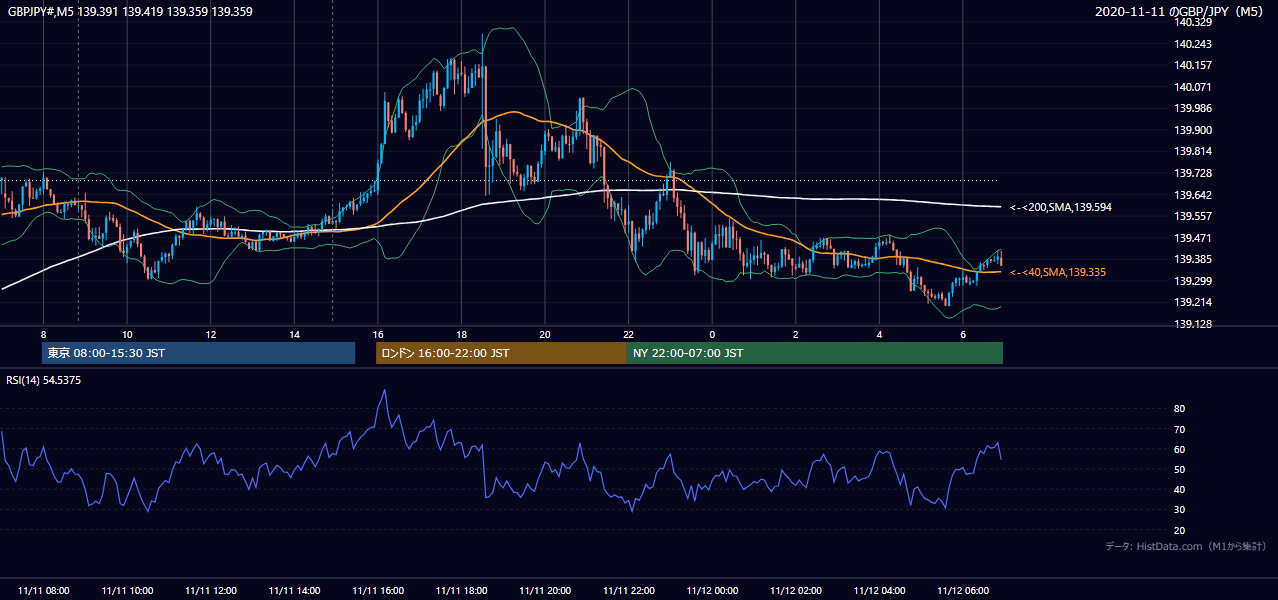Screen dimensions: 1278x600
Task: Click the 140.157 price axis value
Action: pyautogui.click(x=1193, y=66)
